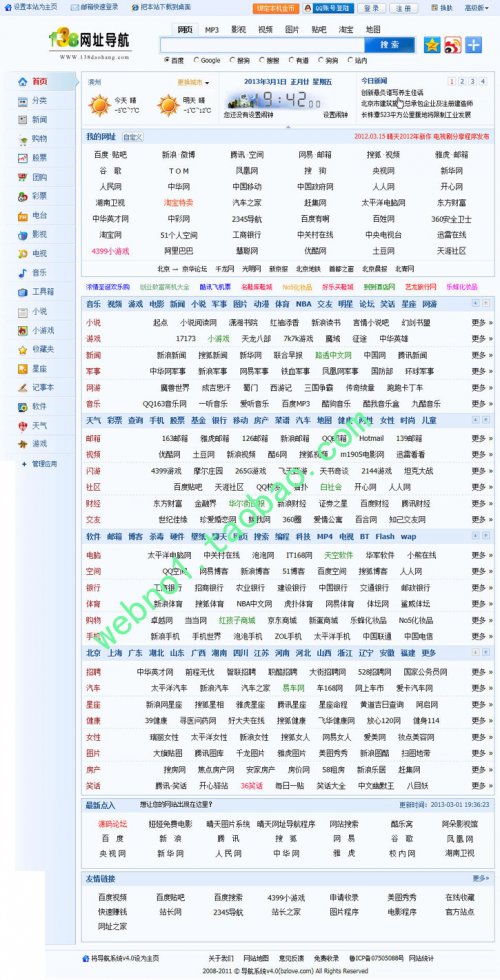Select the 站内 search radio button
The image size is (500, 980).
(x=351, y=61)
